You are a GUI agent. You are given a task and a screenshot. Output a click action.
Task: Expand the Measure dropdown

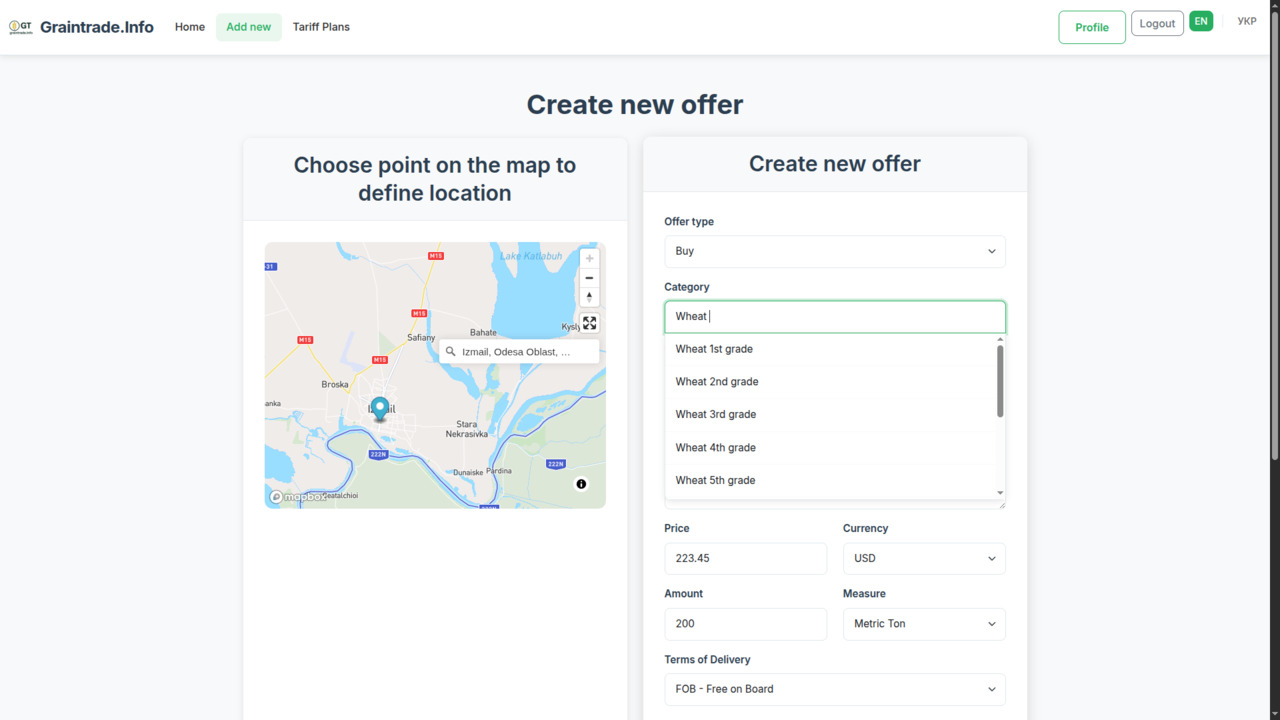tap(923, 624)
